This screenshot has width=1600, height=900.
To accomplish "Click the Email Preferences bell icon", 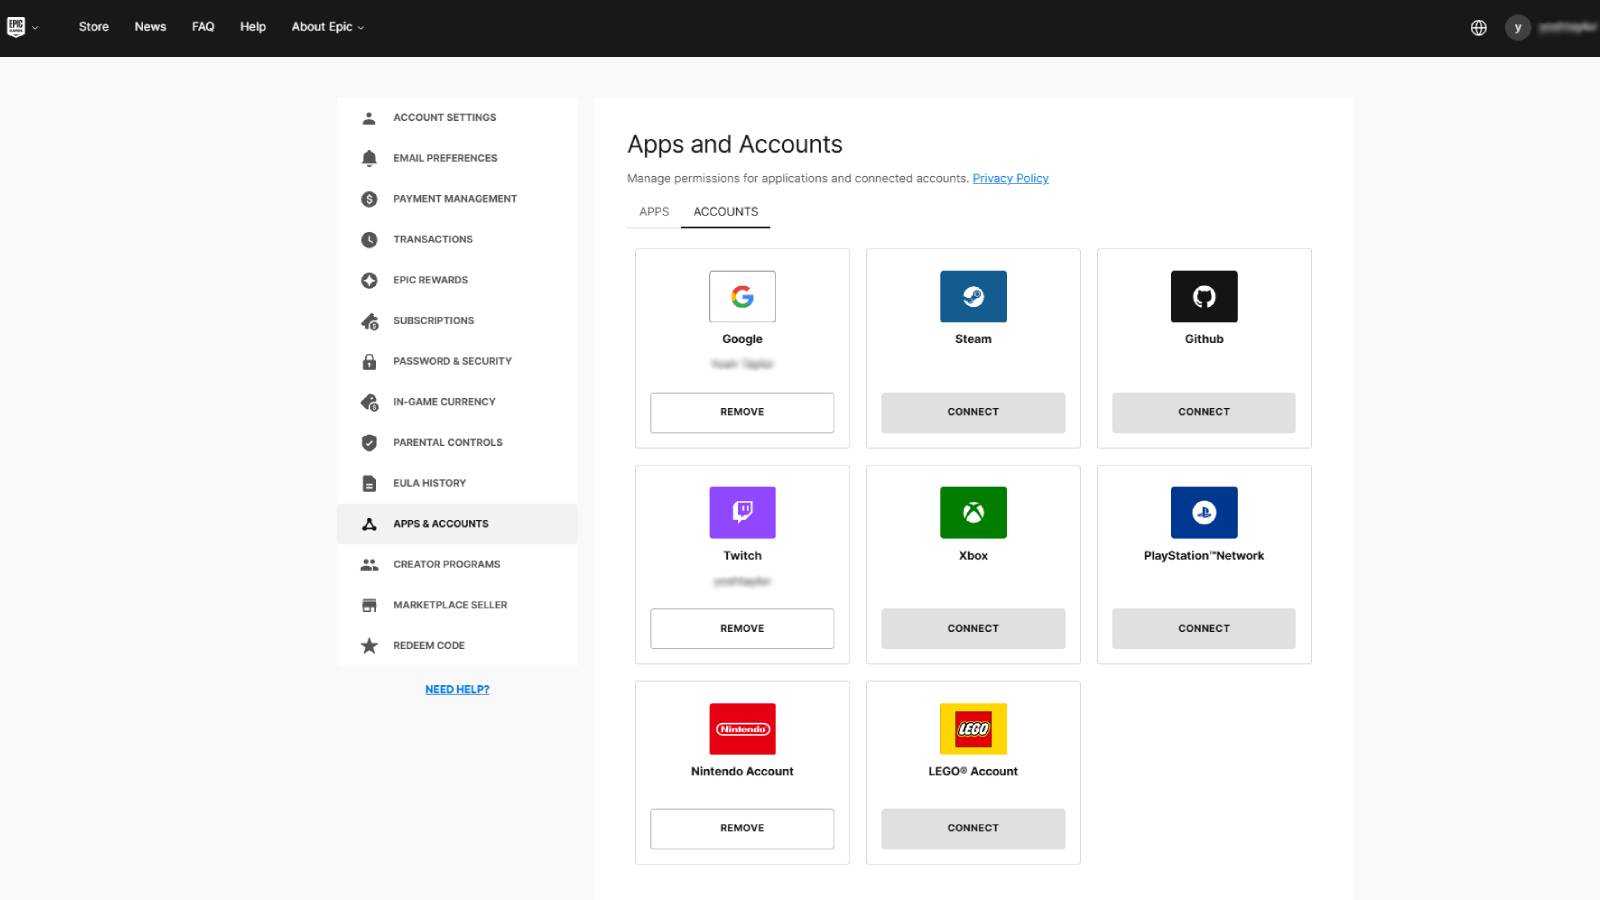I will 369,158.
